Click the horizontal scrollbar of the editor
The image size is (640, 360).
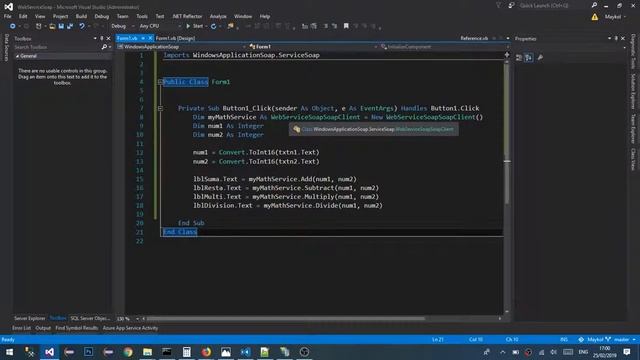[x=286, y=318]
